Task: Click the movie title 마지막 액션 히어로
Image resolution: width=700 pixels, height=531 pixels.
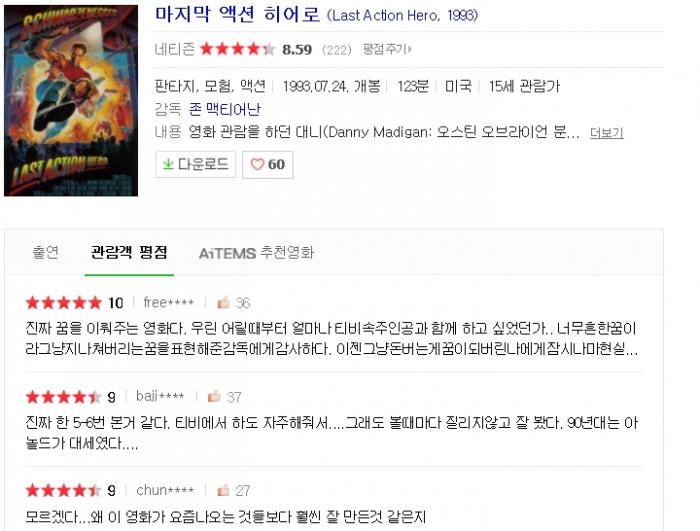Action: pyautogui.click(x=238, y=15)
